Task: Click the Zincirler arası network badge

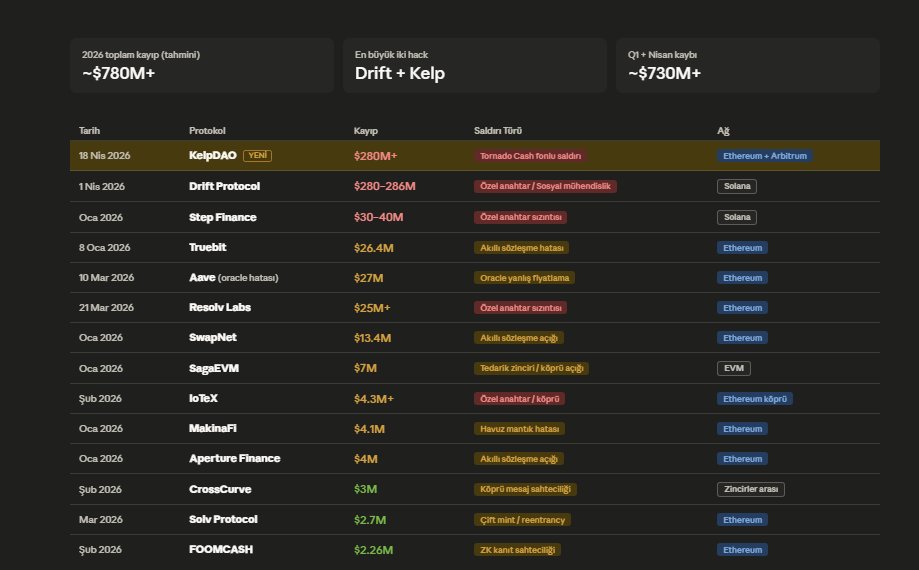Action: click(750, 489)
